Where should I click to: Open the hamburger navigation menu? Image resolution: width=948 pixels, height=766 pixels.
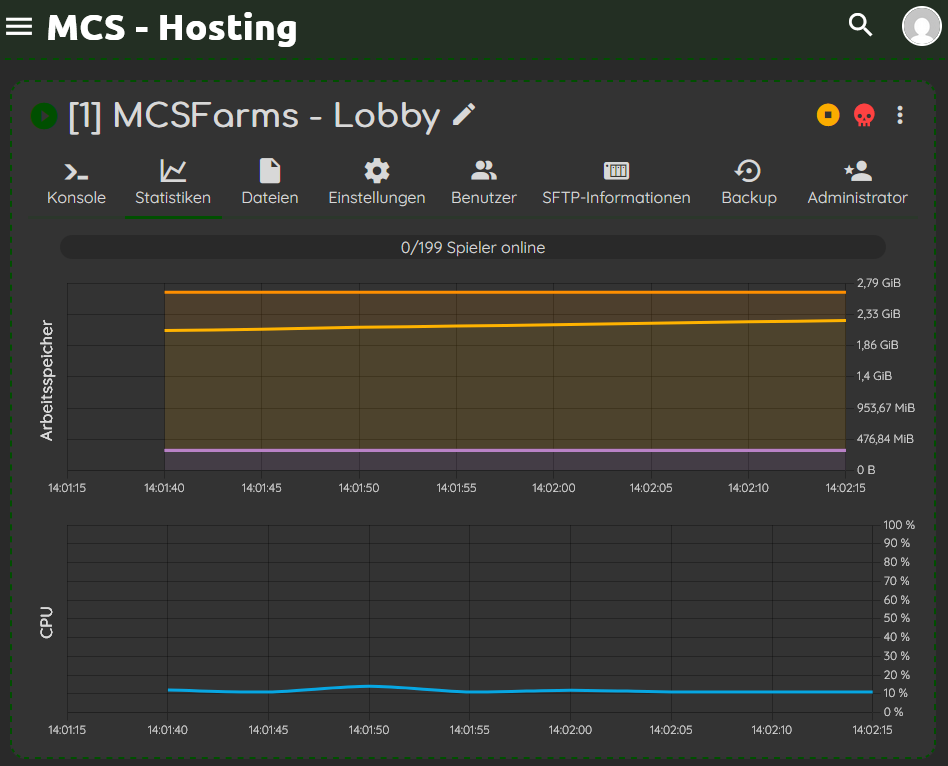[19, 27]
